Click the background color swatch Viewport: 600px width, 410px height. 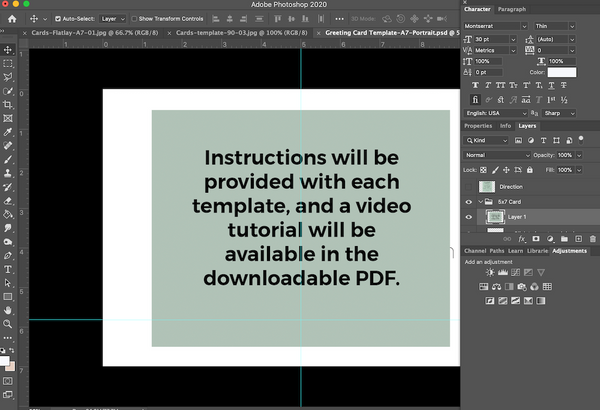pos(11,367)
